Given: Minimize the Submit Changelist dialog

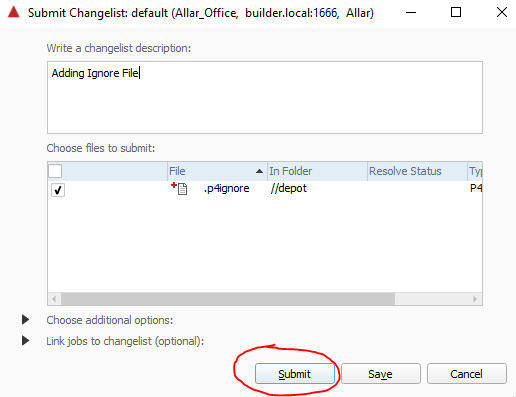Looking at the screenshot, I should pyautogui.click(x=411, y=13).
